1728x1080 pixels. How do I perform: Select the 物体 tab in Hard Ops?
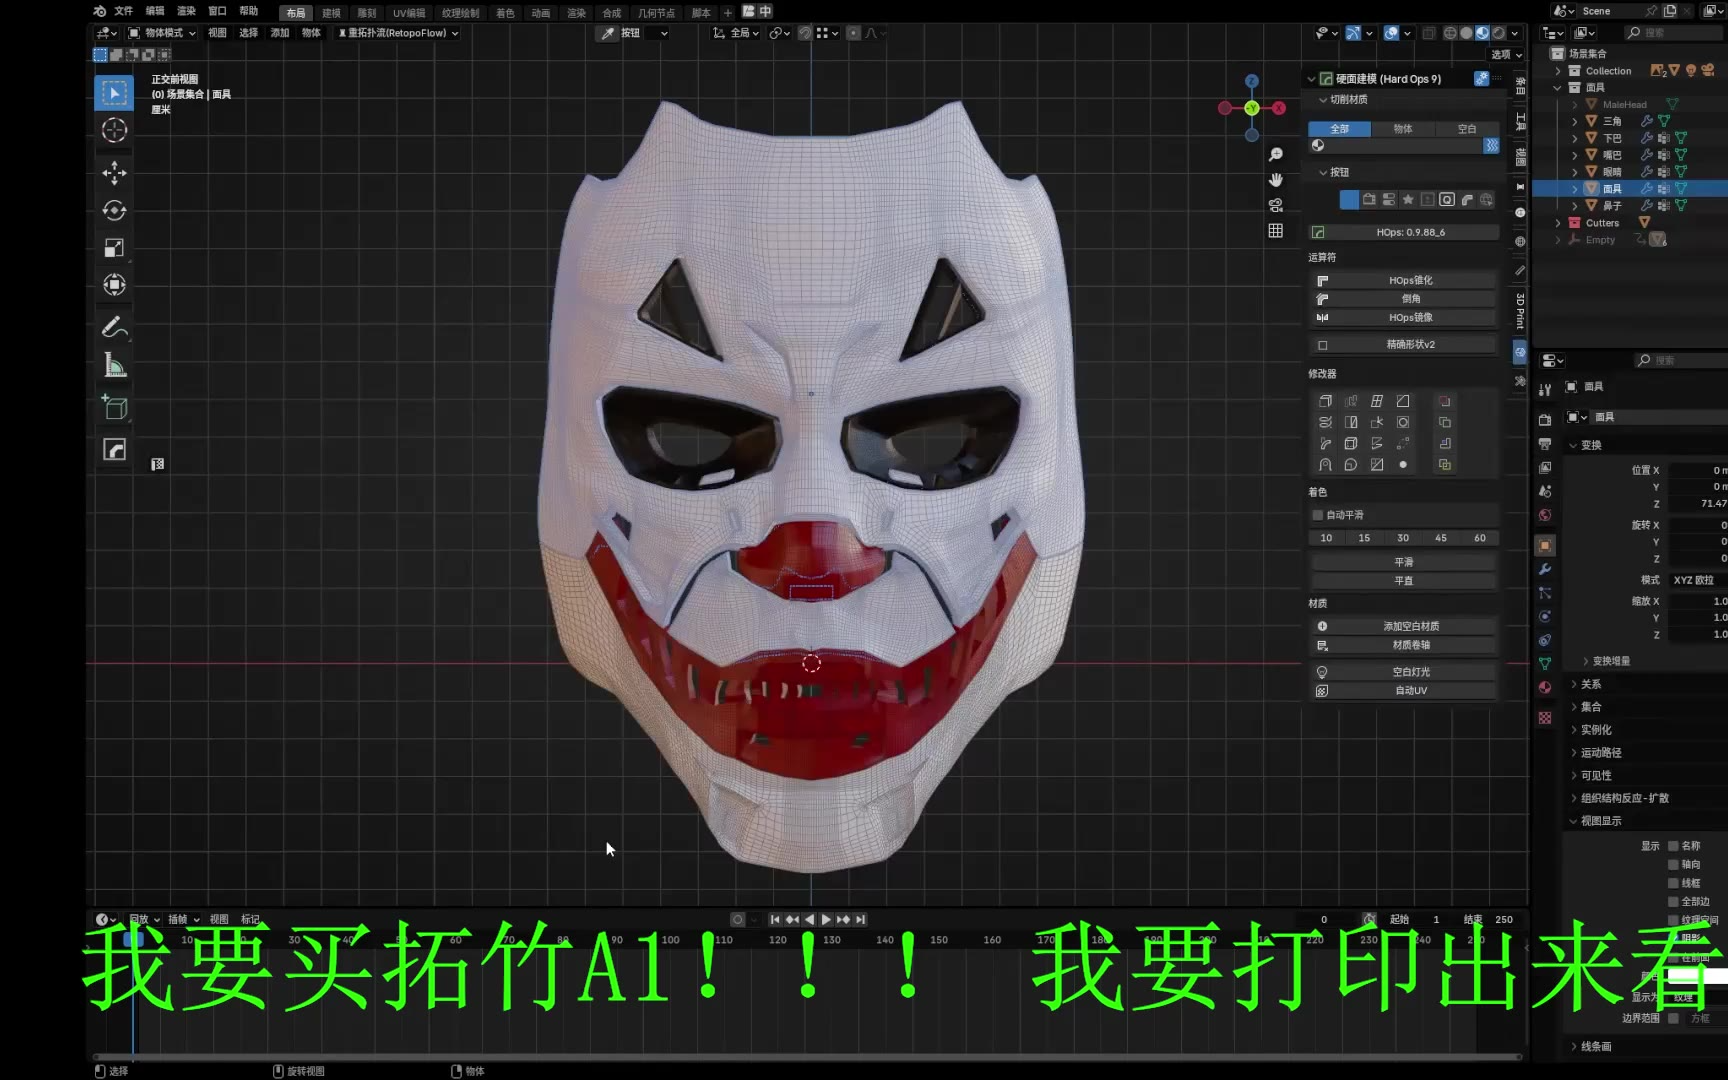tap(1403, 129)
